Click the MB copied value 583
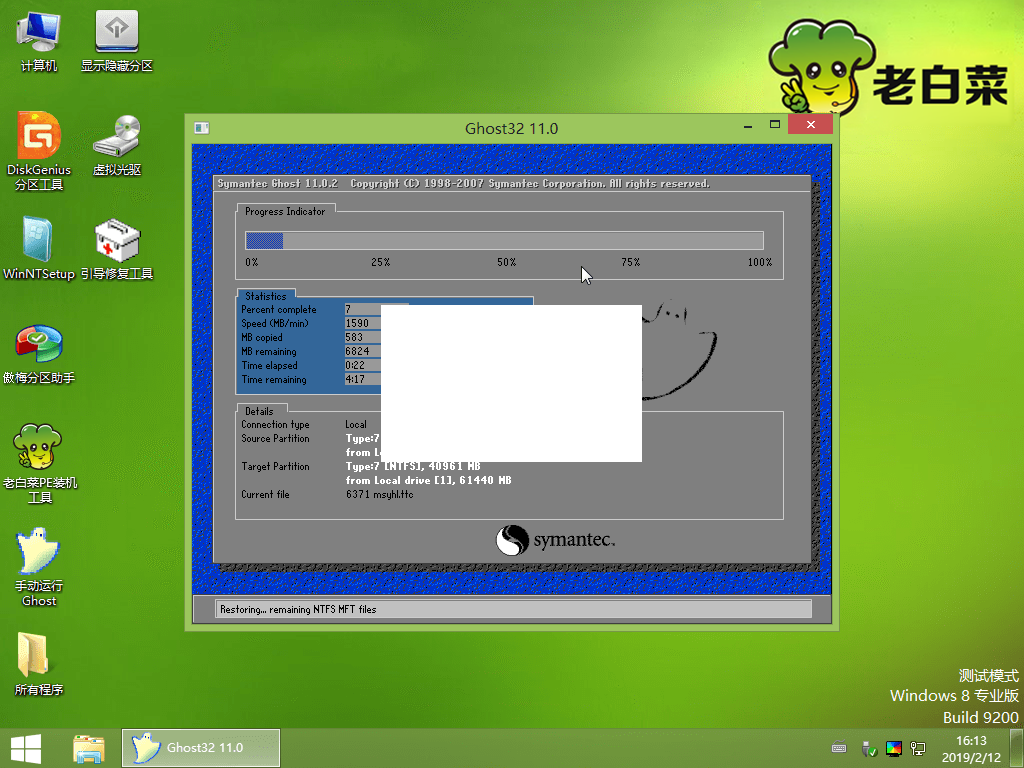This screenshot has width=1024, height=768. 354,337
